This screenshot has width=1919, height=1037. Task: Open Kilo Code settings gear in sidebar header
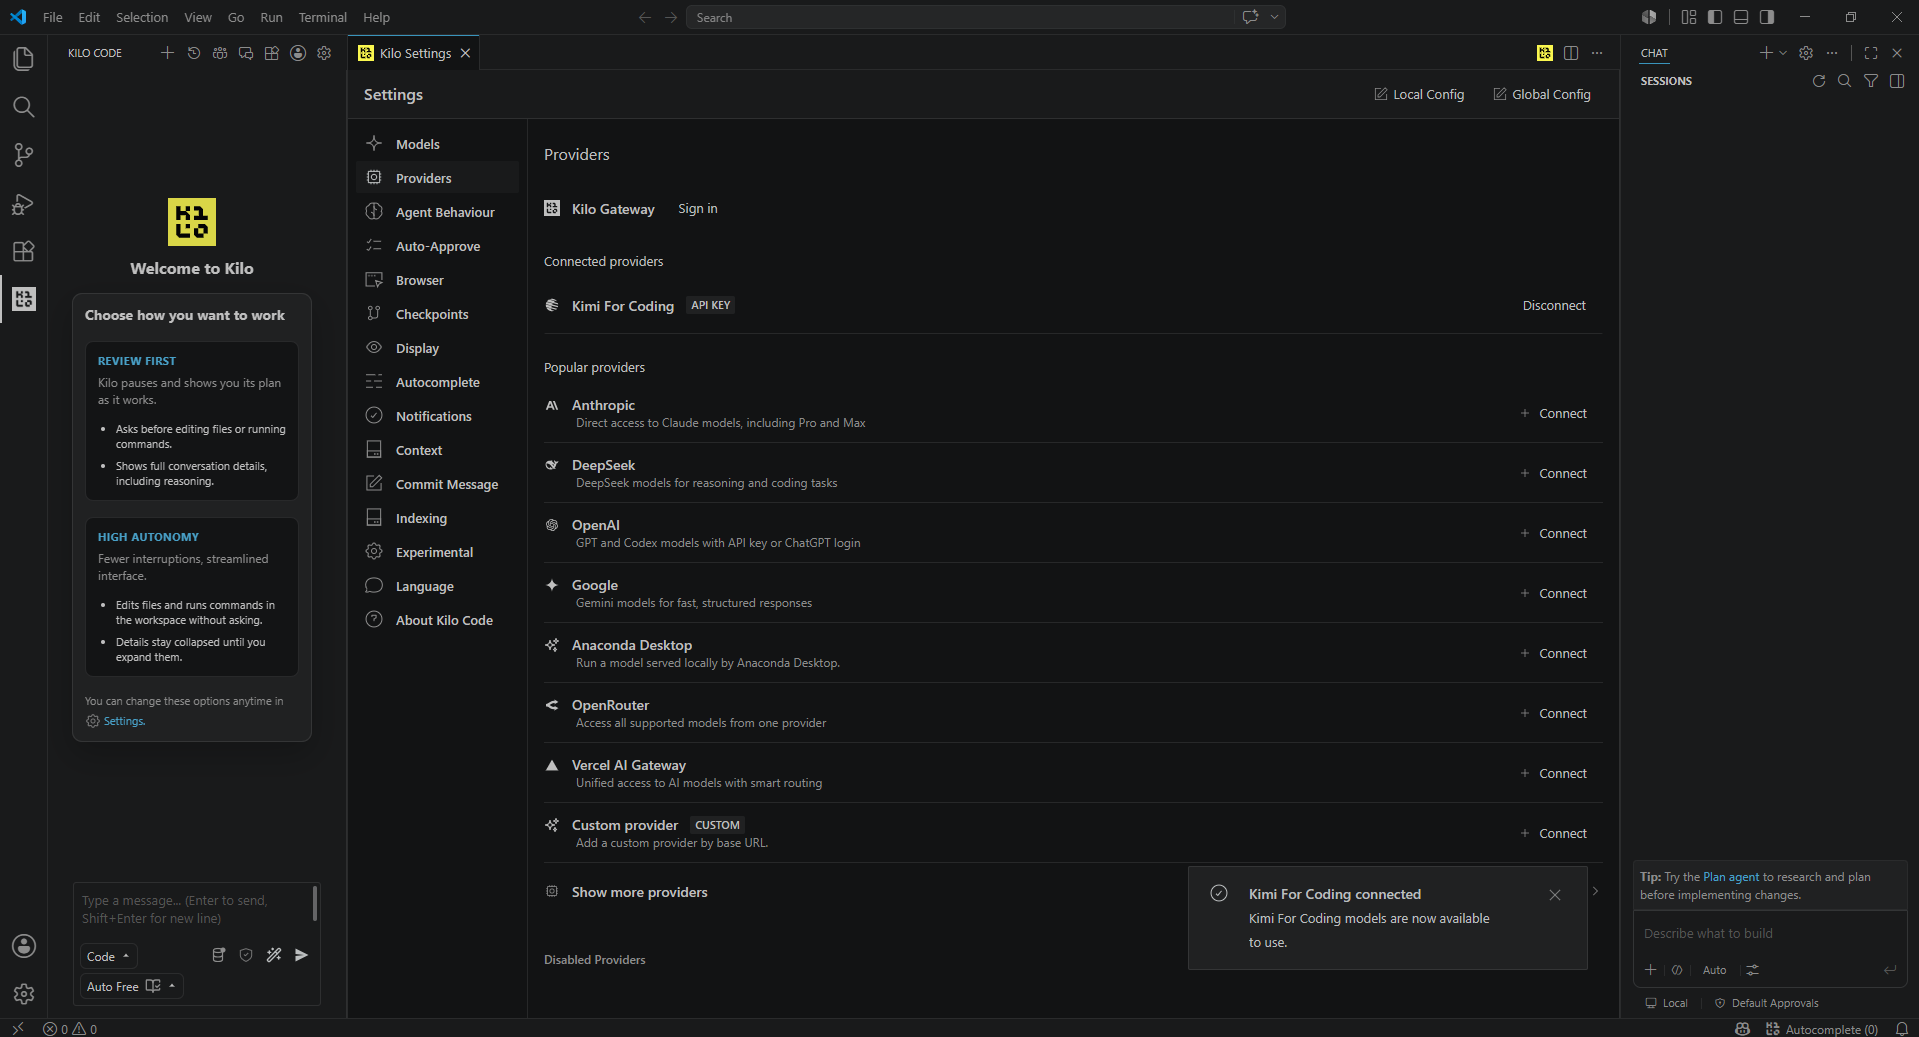click(324, 53)
